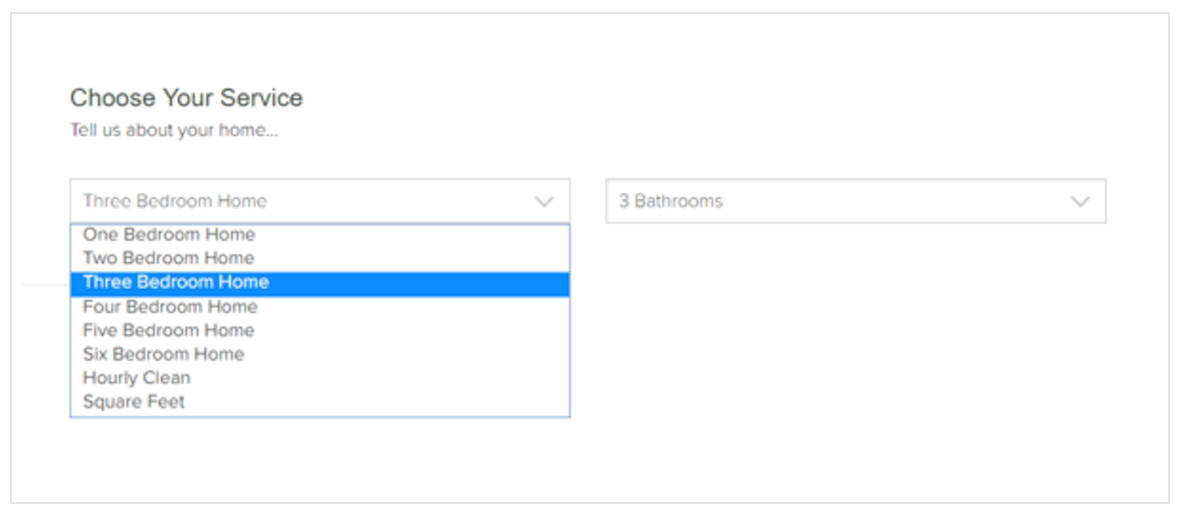Select Six Bedroom Home option

tap(319, 354)
